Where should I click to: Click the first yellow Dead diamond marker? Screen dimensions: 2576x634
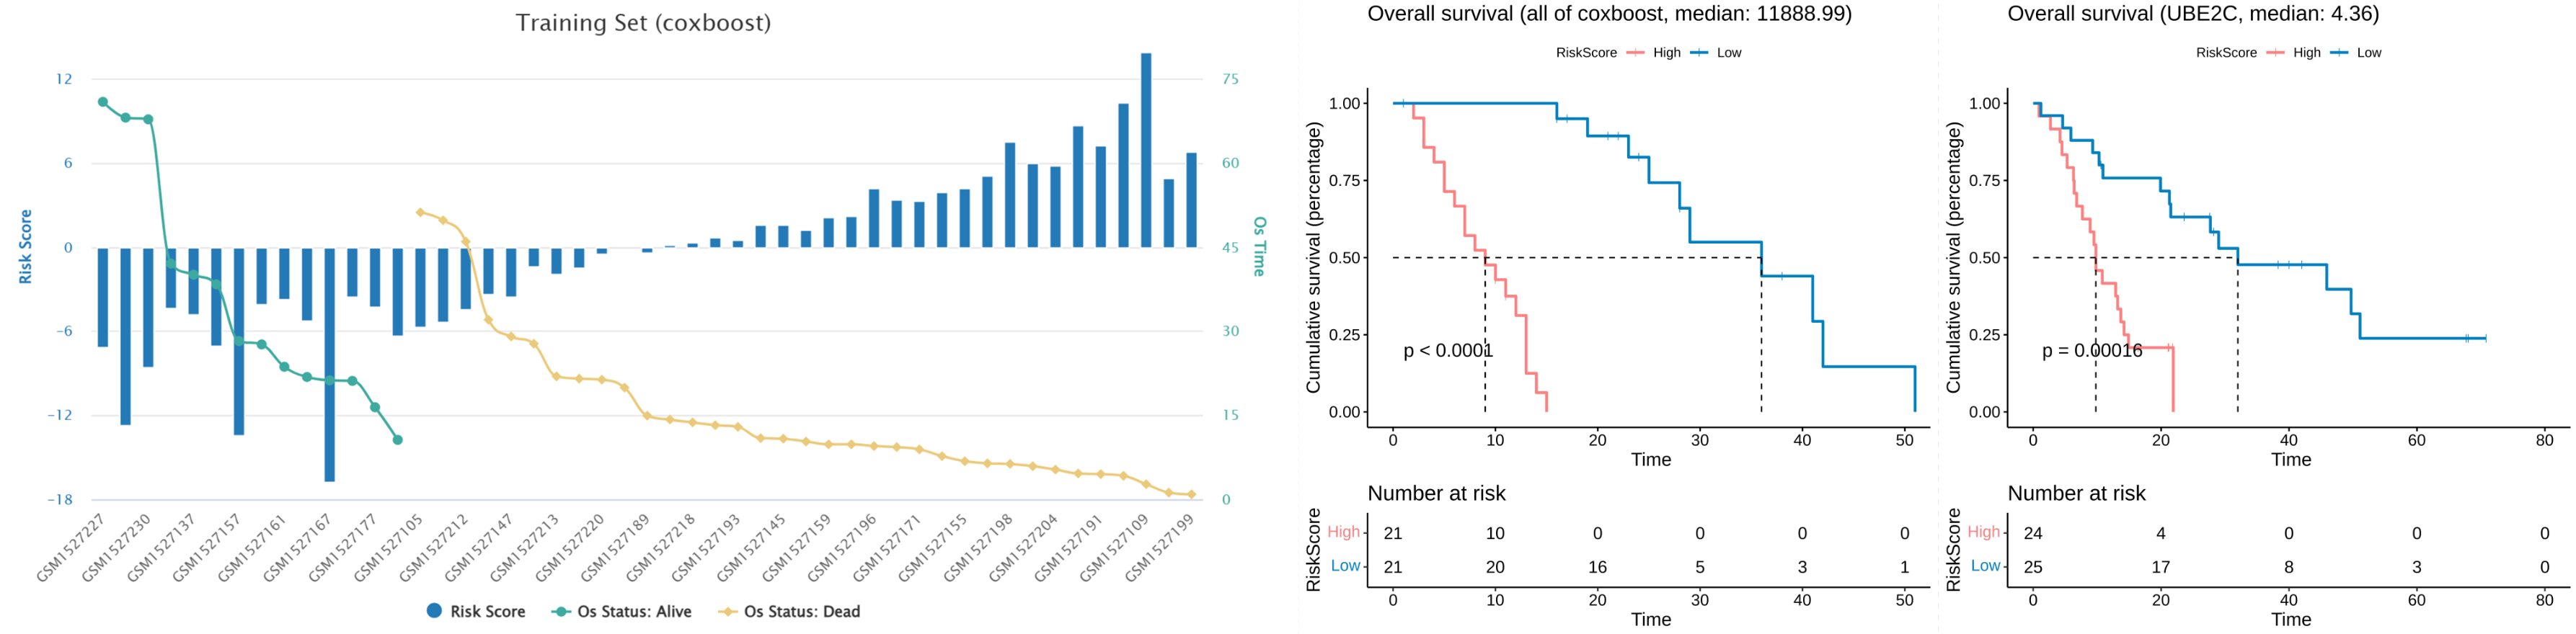point(420,212)
